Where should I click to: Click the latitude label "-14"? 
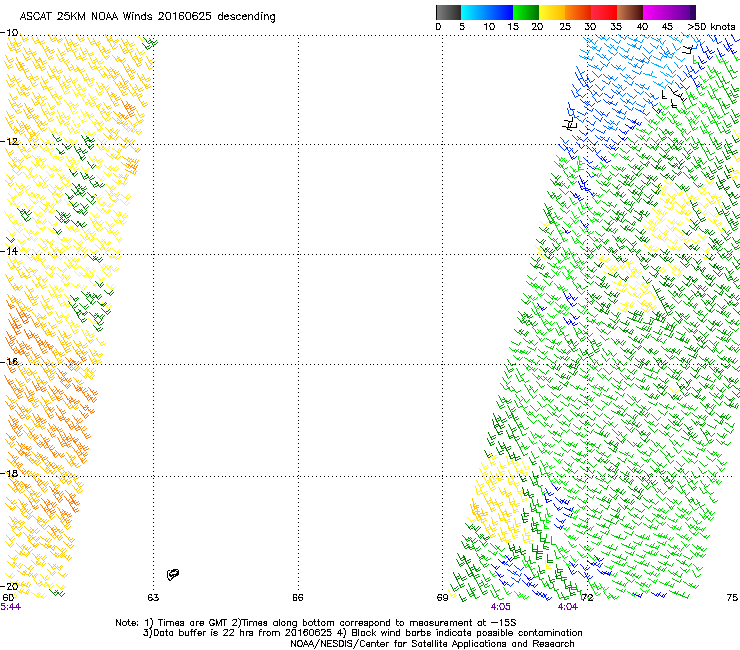pos(9,251)
